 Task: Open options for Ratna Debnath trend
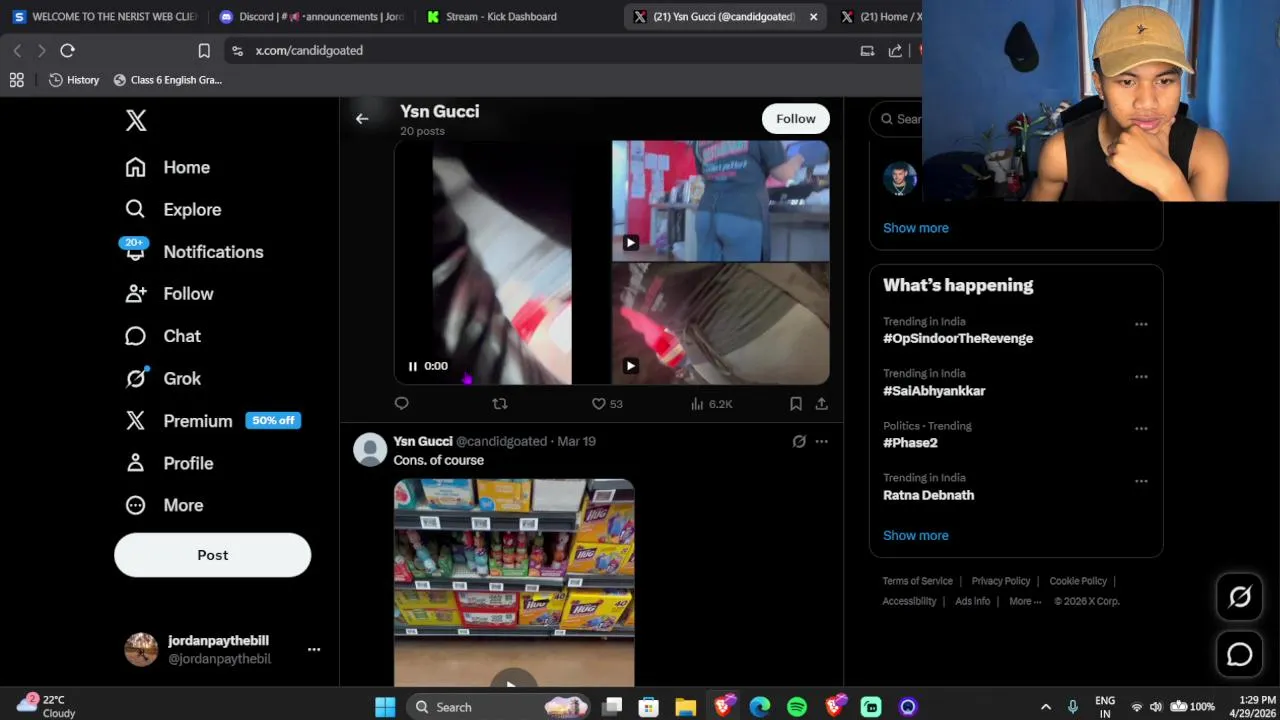point(1141,481)
